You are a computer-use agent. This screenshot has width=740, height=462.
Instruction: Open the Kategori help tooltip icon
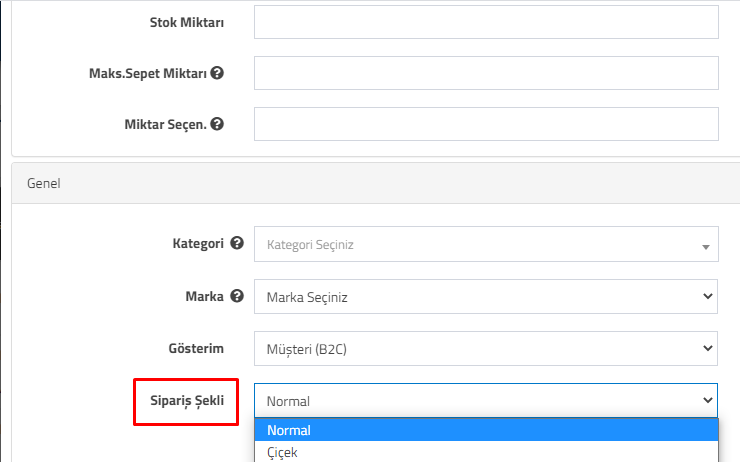[237, 243]
